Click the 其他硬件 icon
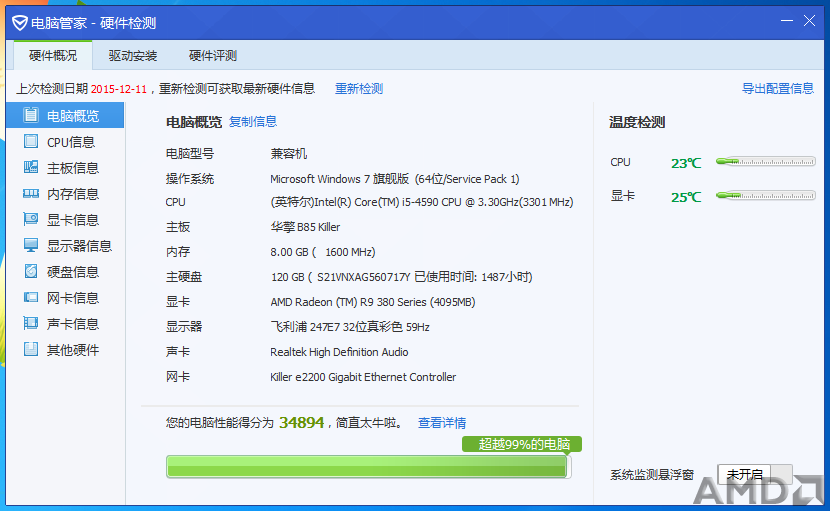 31,349
